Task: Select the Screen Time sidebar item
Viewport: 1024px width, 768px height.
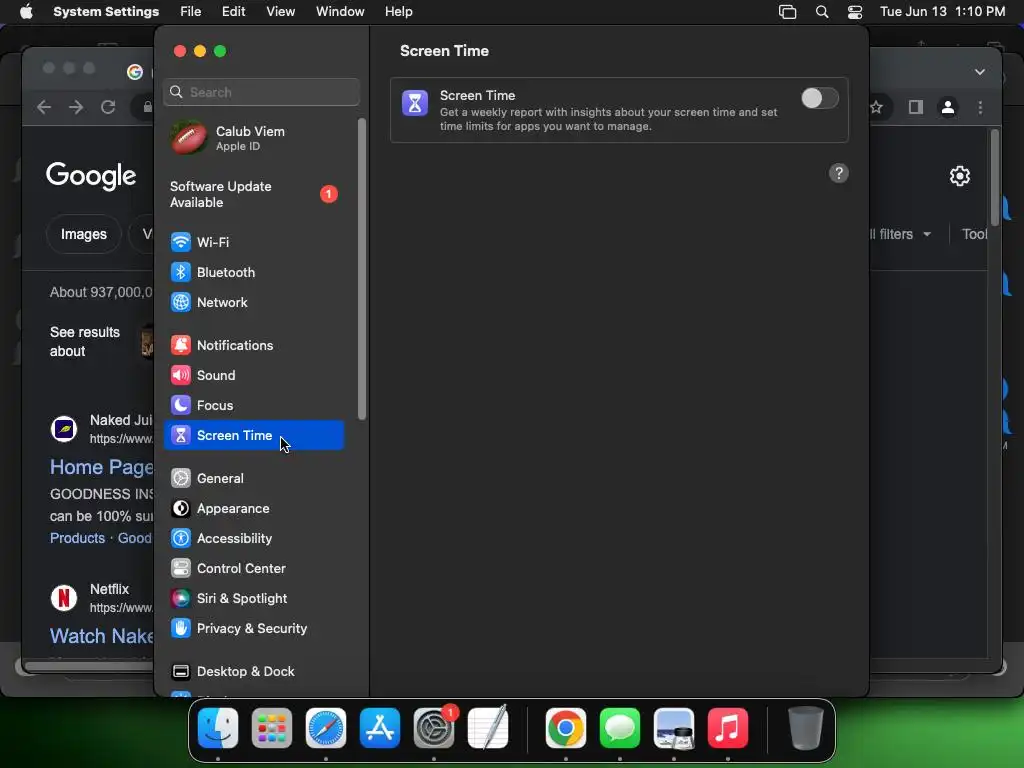Action: tap(253, 436)
